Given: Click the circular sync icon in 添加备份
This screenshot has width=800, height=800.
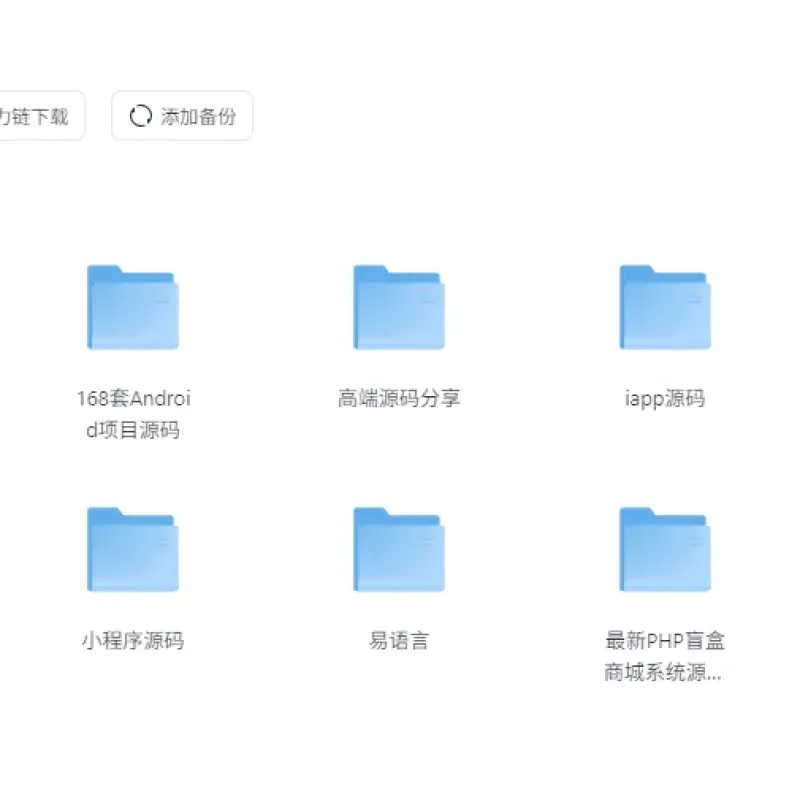Looking at the screenshot, I should pyautogui.click(x=140, y=116).
